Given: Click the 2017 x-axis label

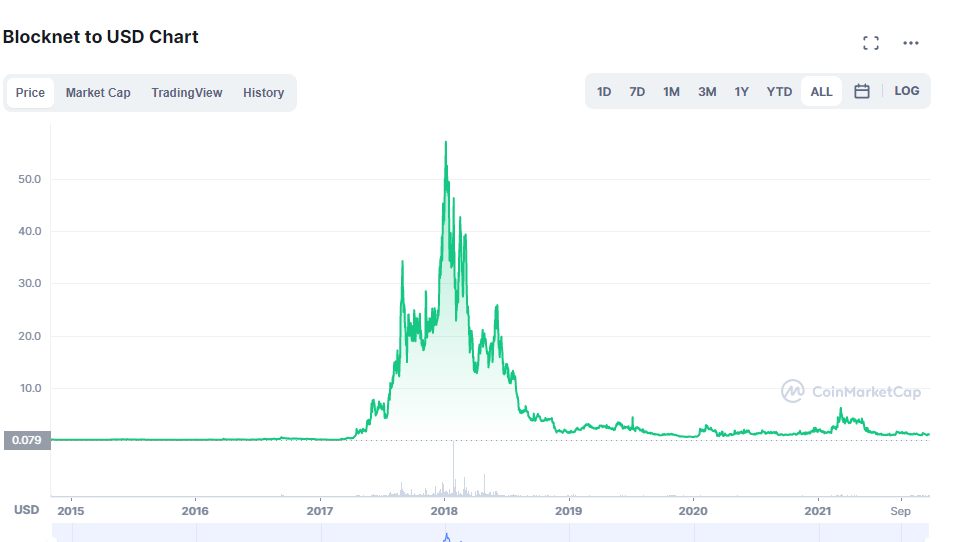Looking at the screenshot, I should 320,511.
